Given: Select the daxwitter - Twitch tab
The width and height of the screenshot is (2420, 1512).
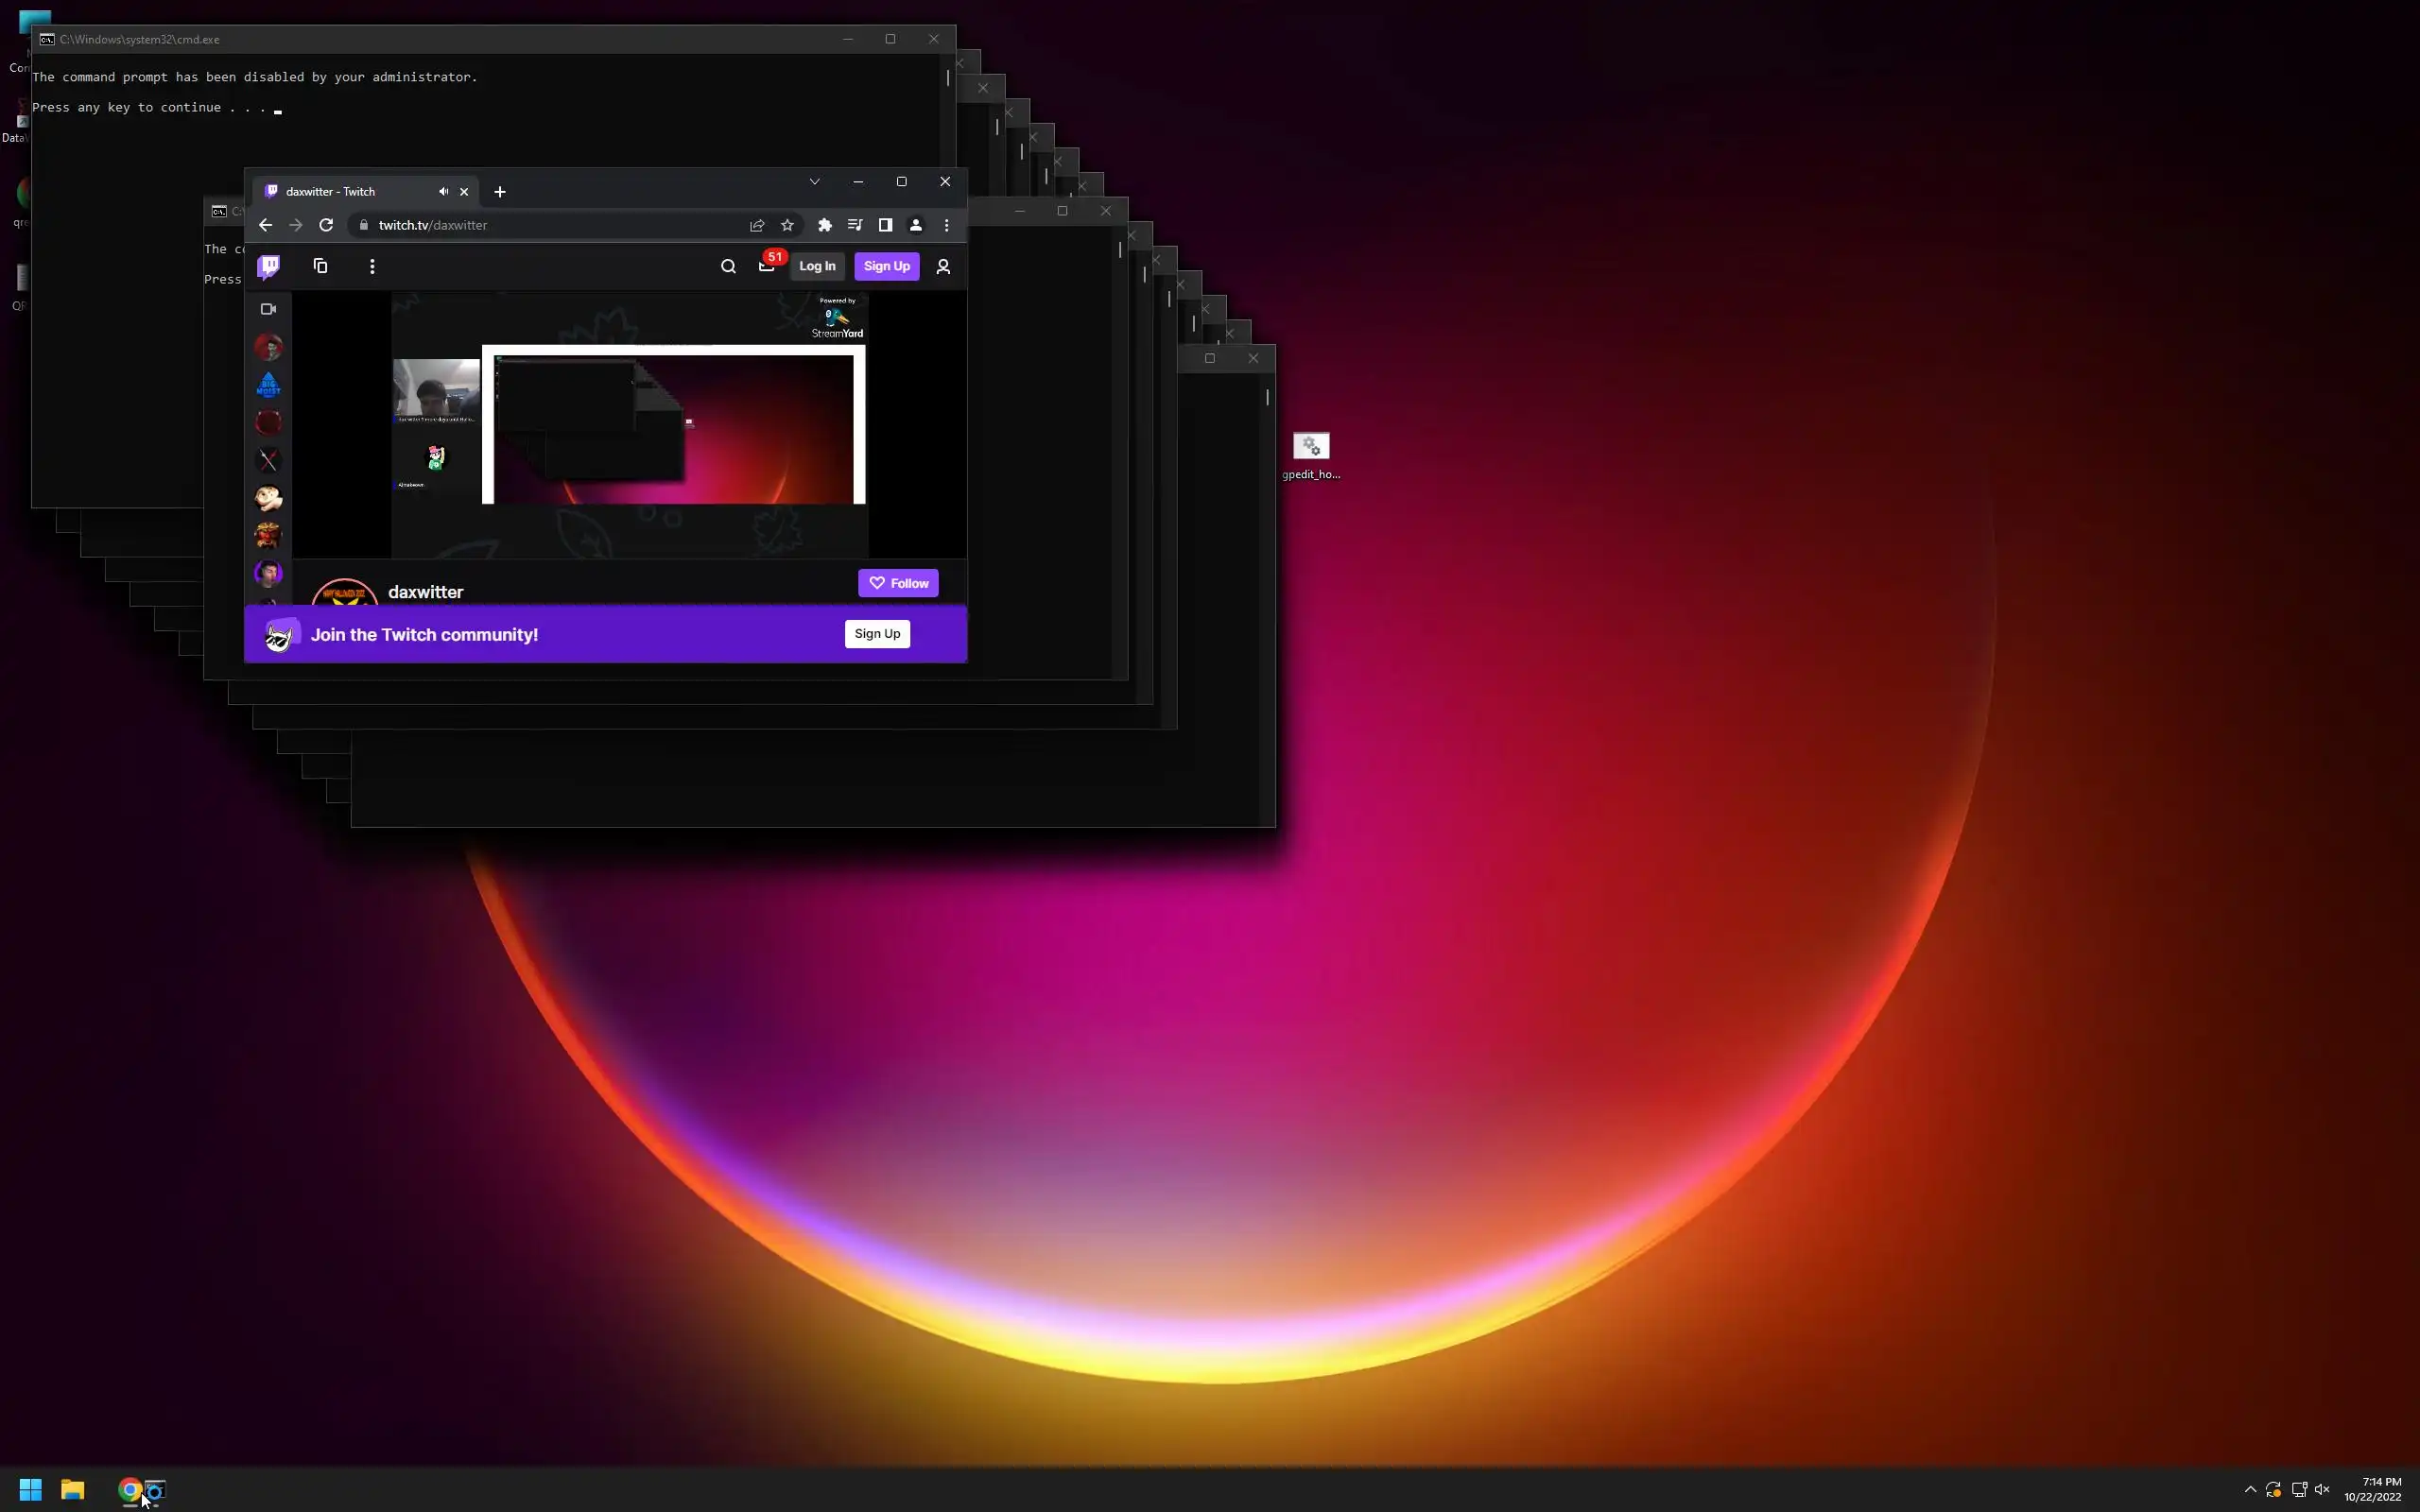Looking at the screenshot, I should (x=340, y=191).
